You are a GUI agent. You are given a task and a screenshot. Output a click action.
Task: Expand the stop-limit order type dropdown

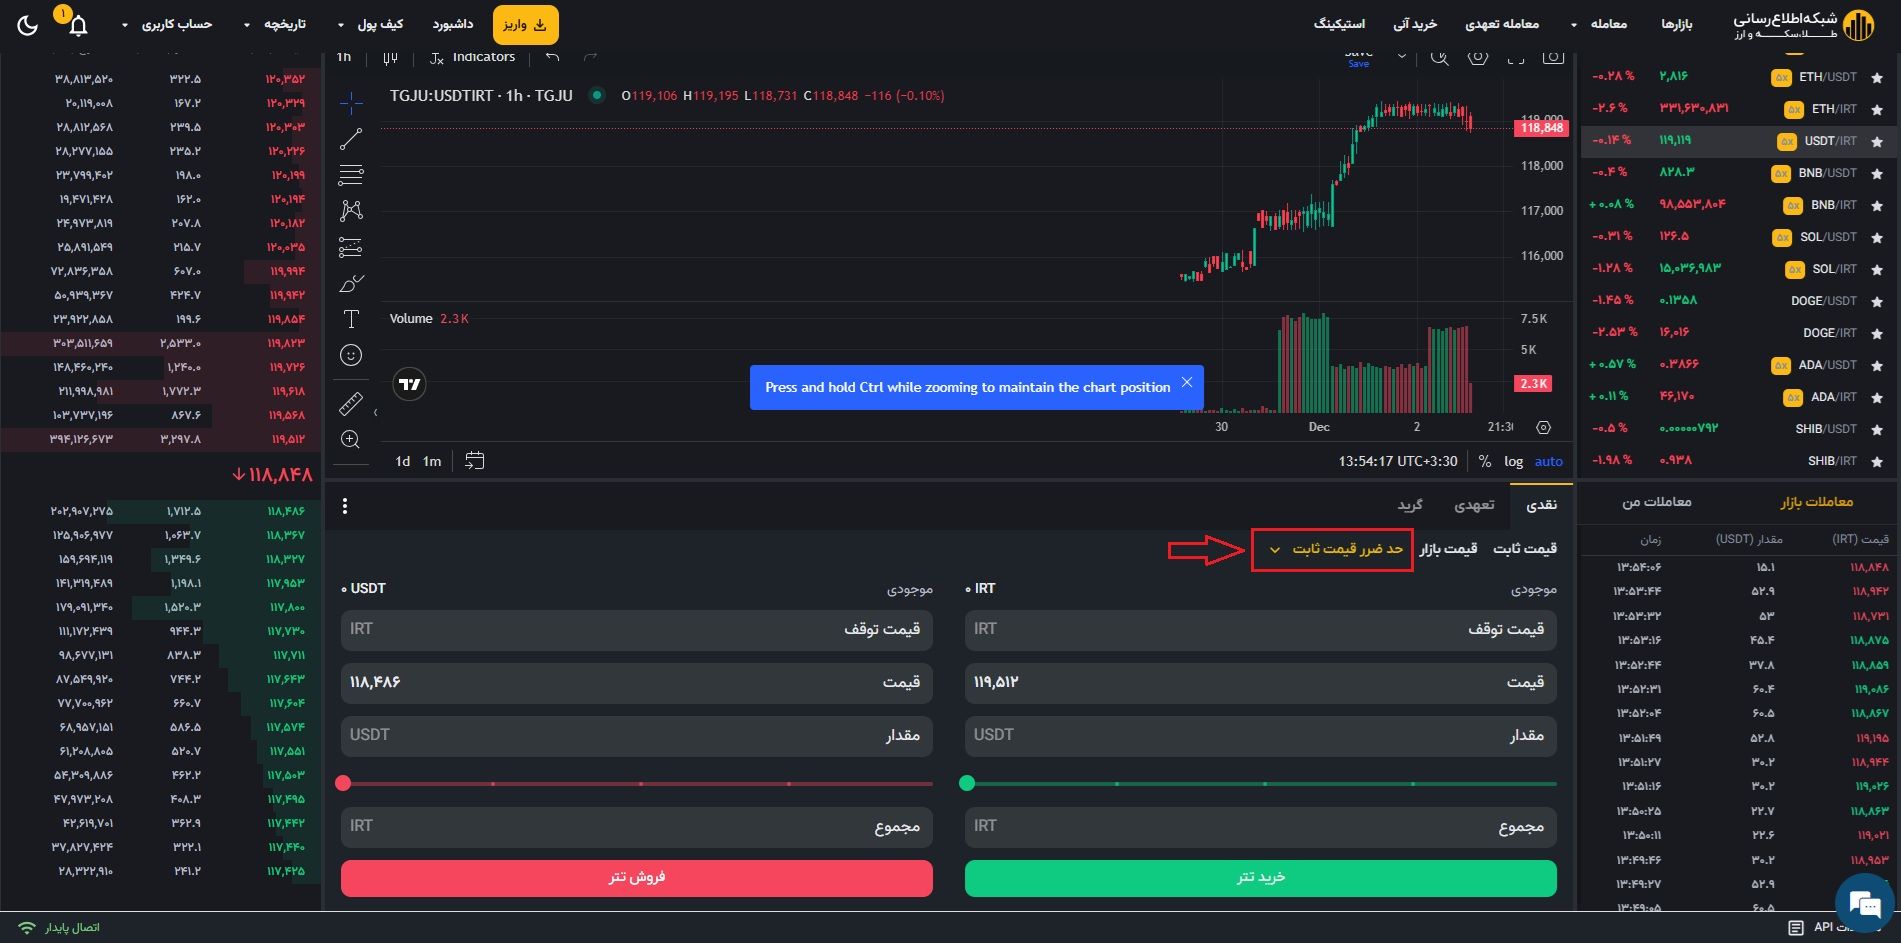(1332, 549)
